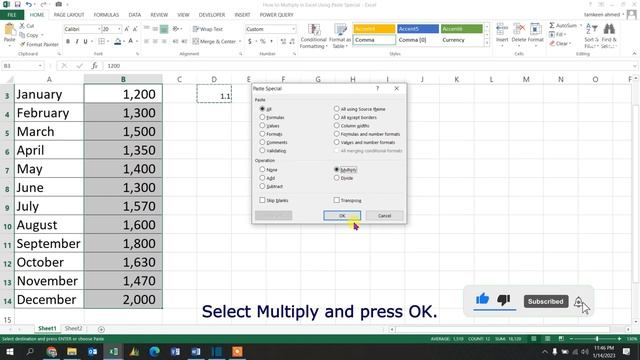Click the Undo arrow icon
640x360 pixels.
(x=29, y=4)
